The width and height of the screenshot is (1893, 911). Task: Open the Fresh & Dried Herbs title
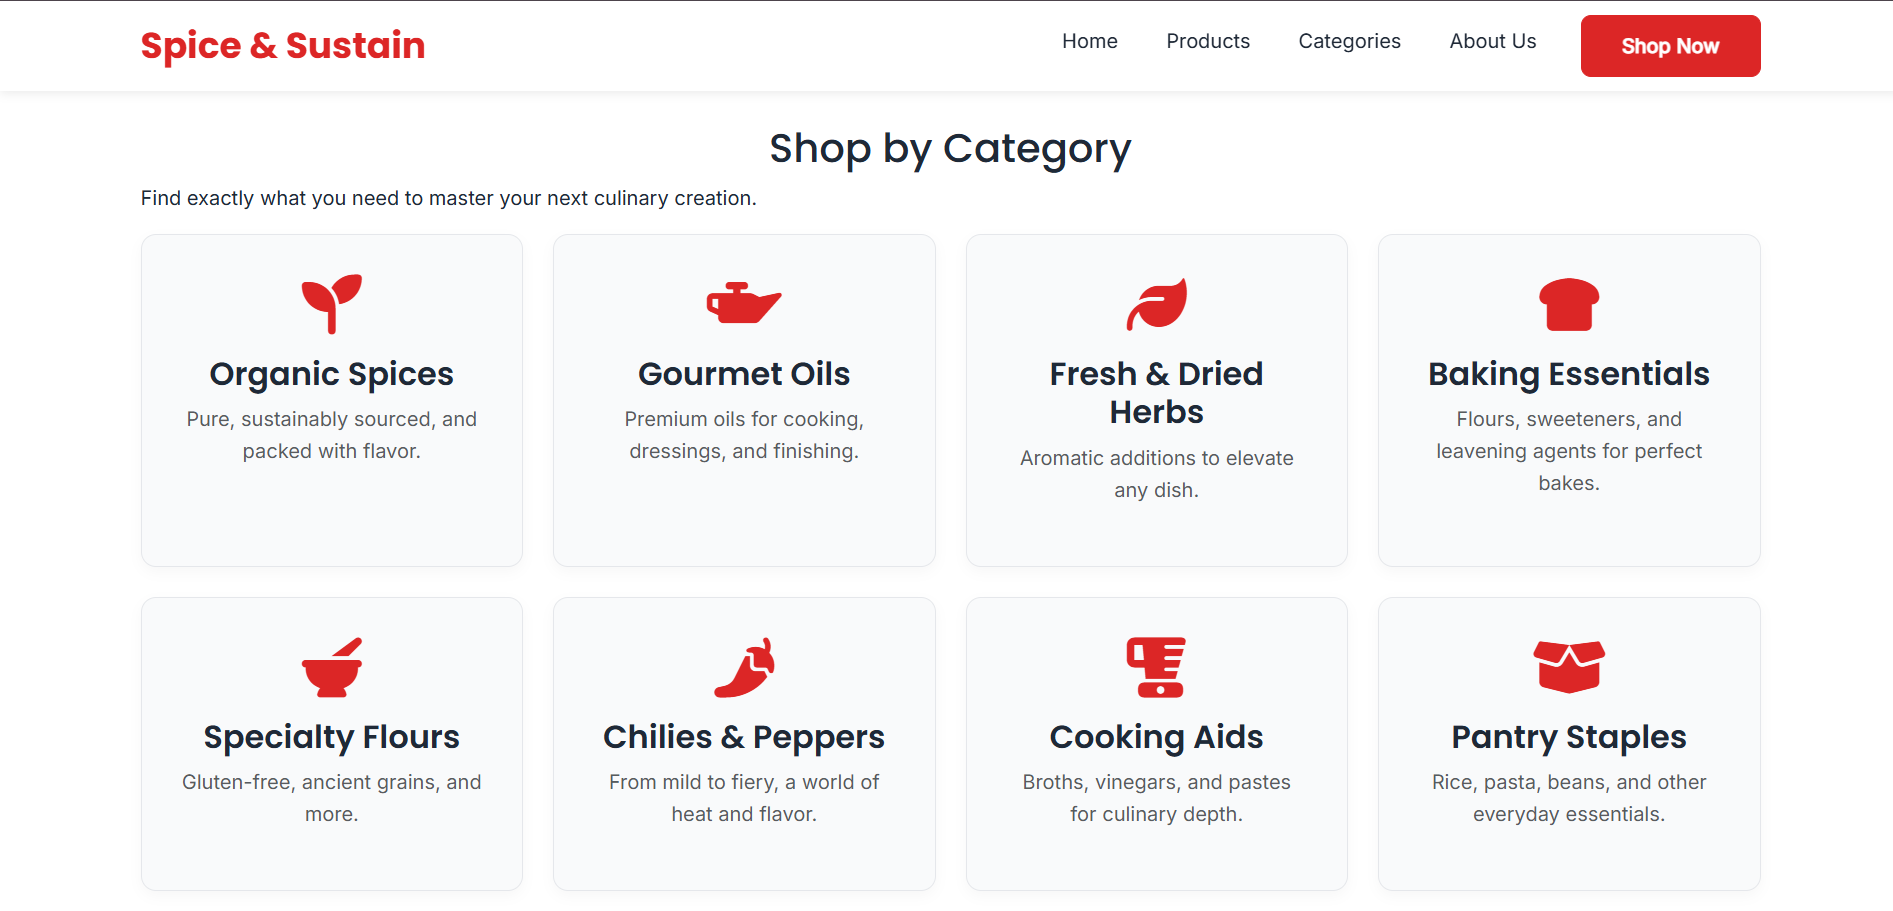[1157, 393]
